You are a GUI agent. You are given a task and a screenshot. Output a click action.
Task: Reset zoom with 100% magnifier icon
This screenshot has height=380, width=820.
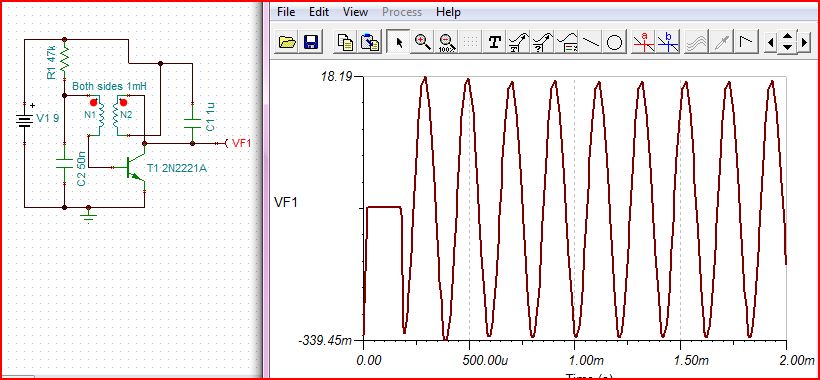coord(446,42)
